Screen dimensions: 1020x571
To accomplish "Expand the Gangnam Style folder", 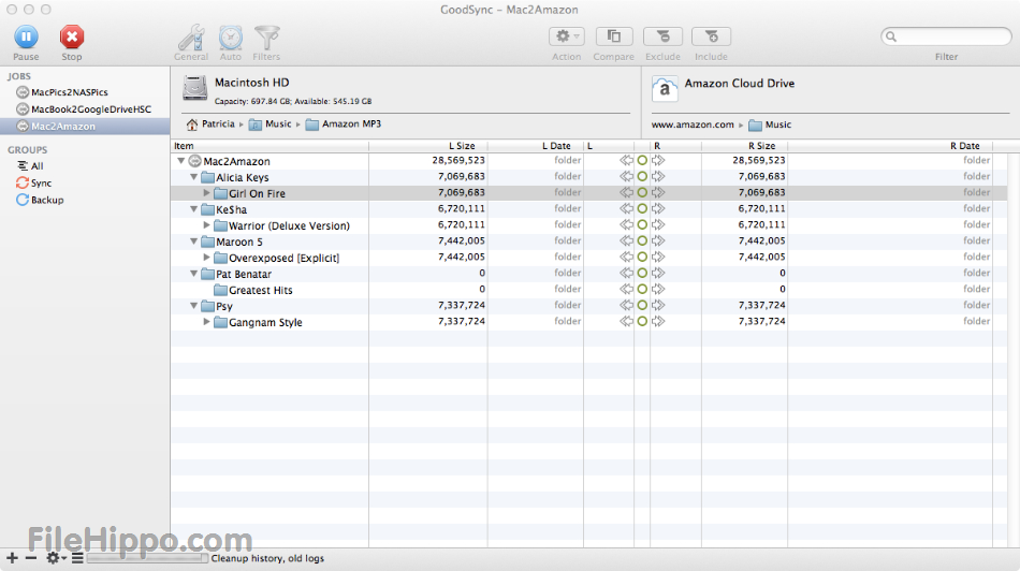I will pyautogui.click(x=206, y=321).
